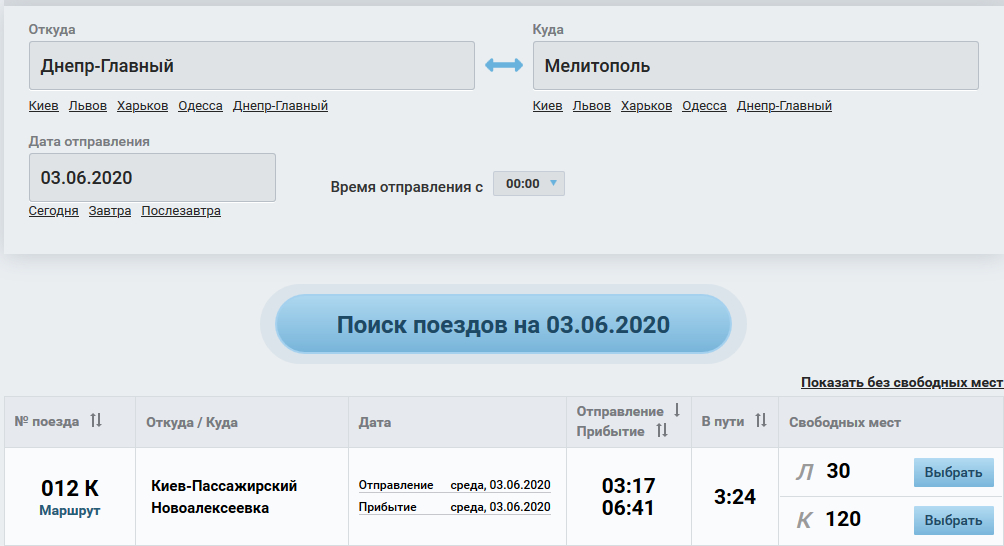Sort by travel duration arrows icon
1004x546 pixels.
(x=761, y=421)
